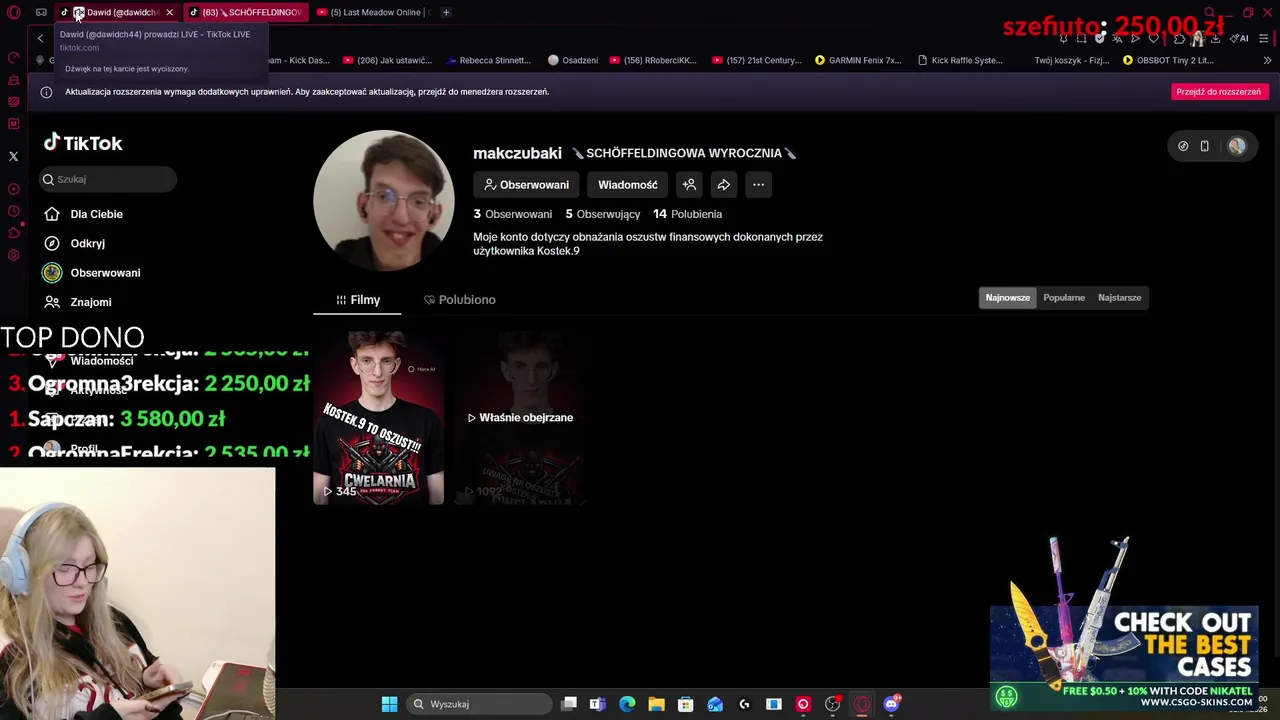Sort videos by Najstarsze
This screenshot has height=720, width=1280.
[x=1119, y=297]
